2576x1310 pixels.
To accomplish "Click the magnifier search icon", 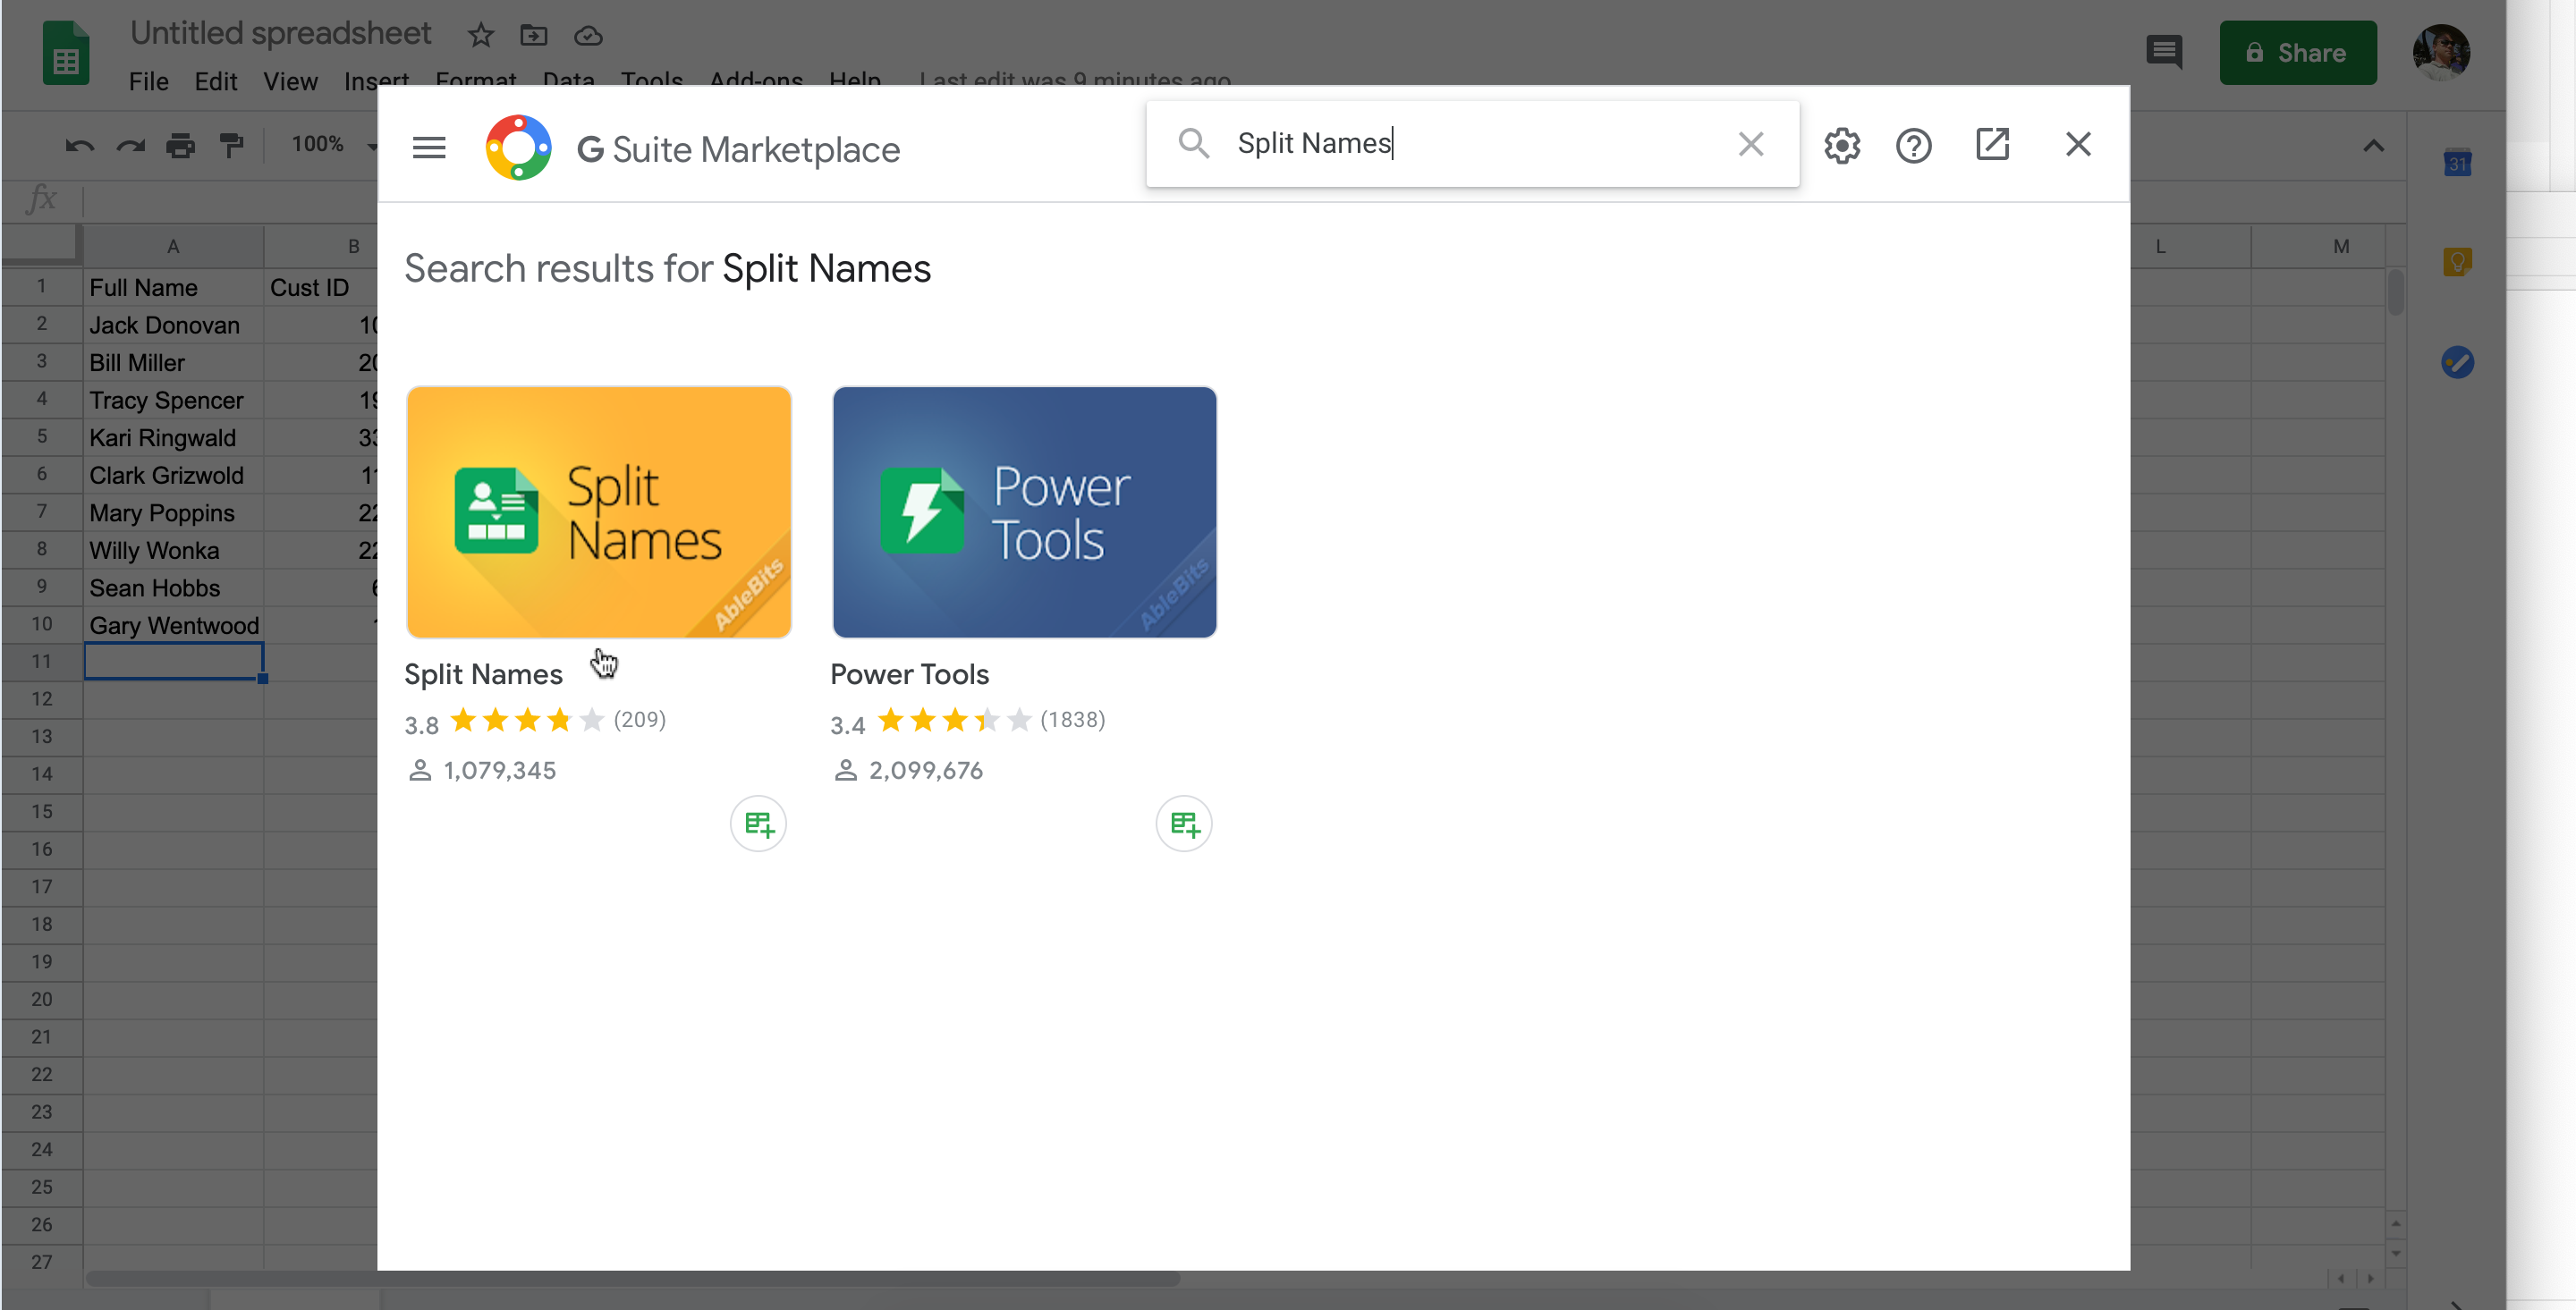I will pyautogui.click(x=1192, y=143).
